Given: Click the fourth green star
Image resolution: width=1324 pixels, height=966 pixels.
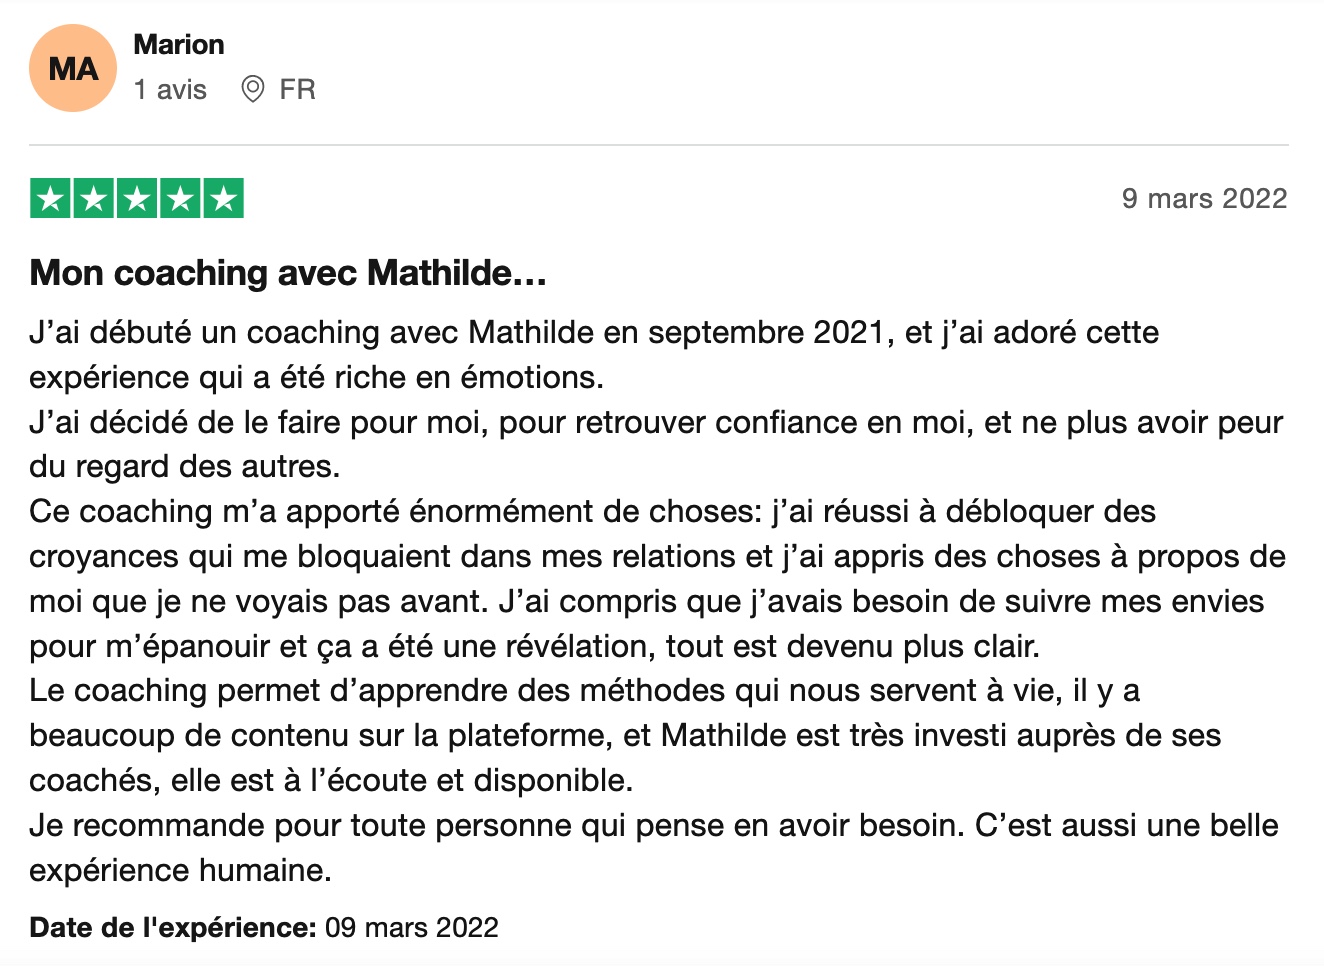Looking at the screenshot, I should (x=180, y=198).
